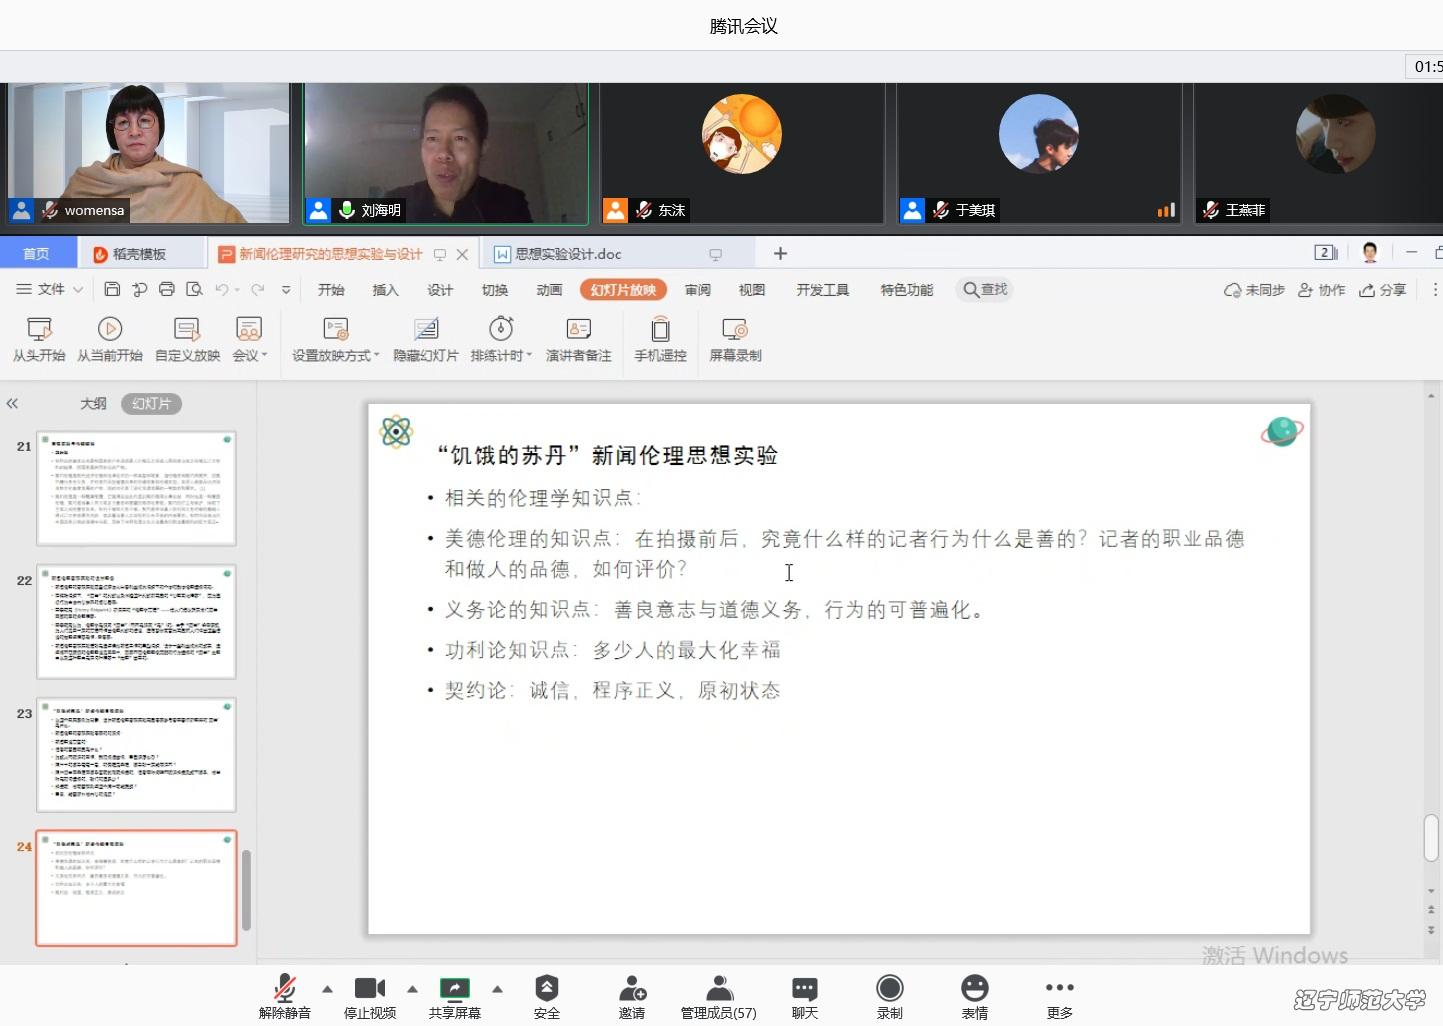Click the 隐藏幻灯片 hide slide icon
Screen dimensions: 1443x1026
(426, 330)
